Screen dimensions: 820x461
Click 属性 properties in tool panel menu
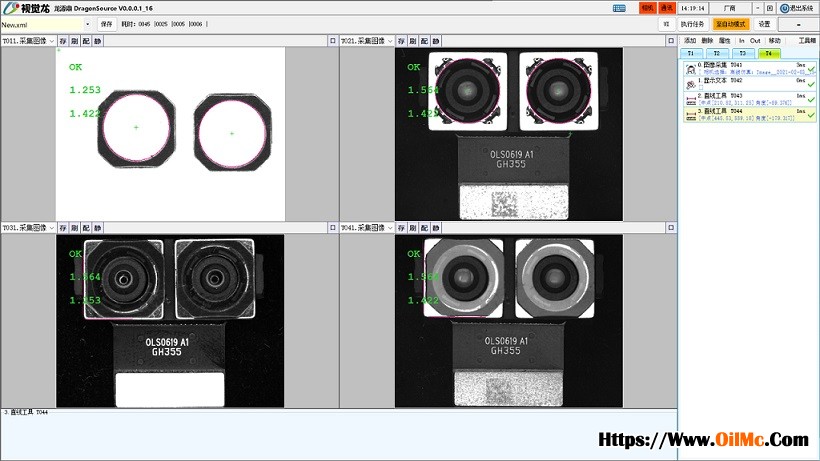point(725,41)
